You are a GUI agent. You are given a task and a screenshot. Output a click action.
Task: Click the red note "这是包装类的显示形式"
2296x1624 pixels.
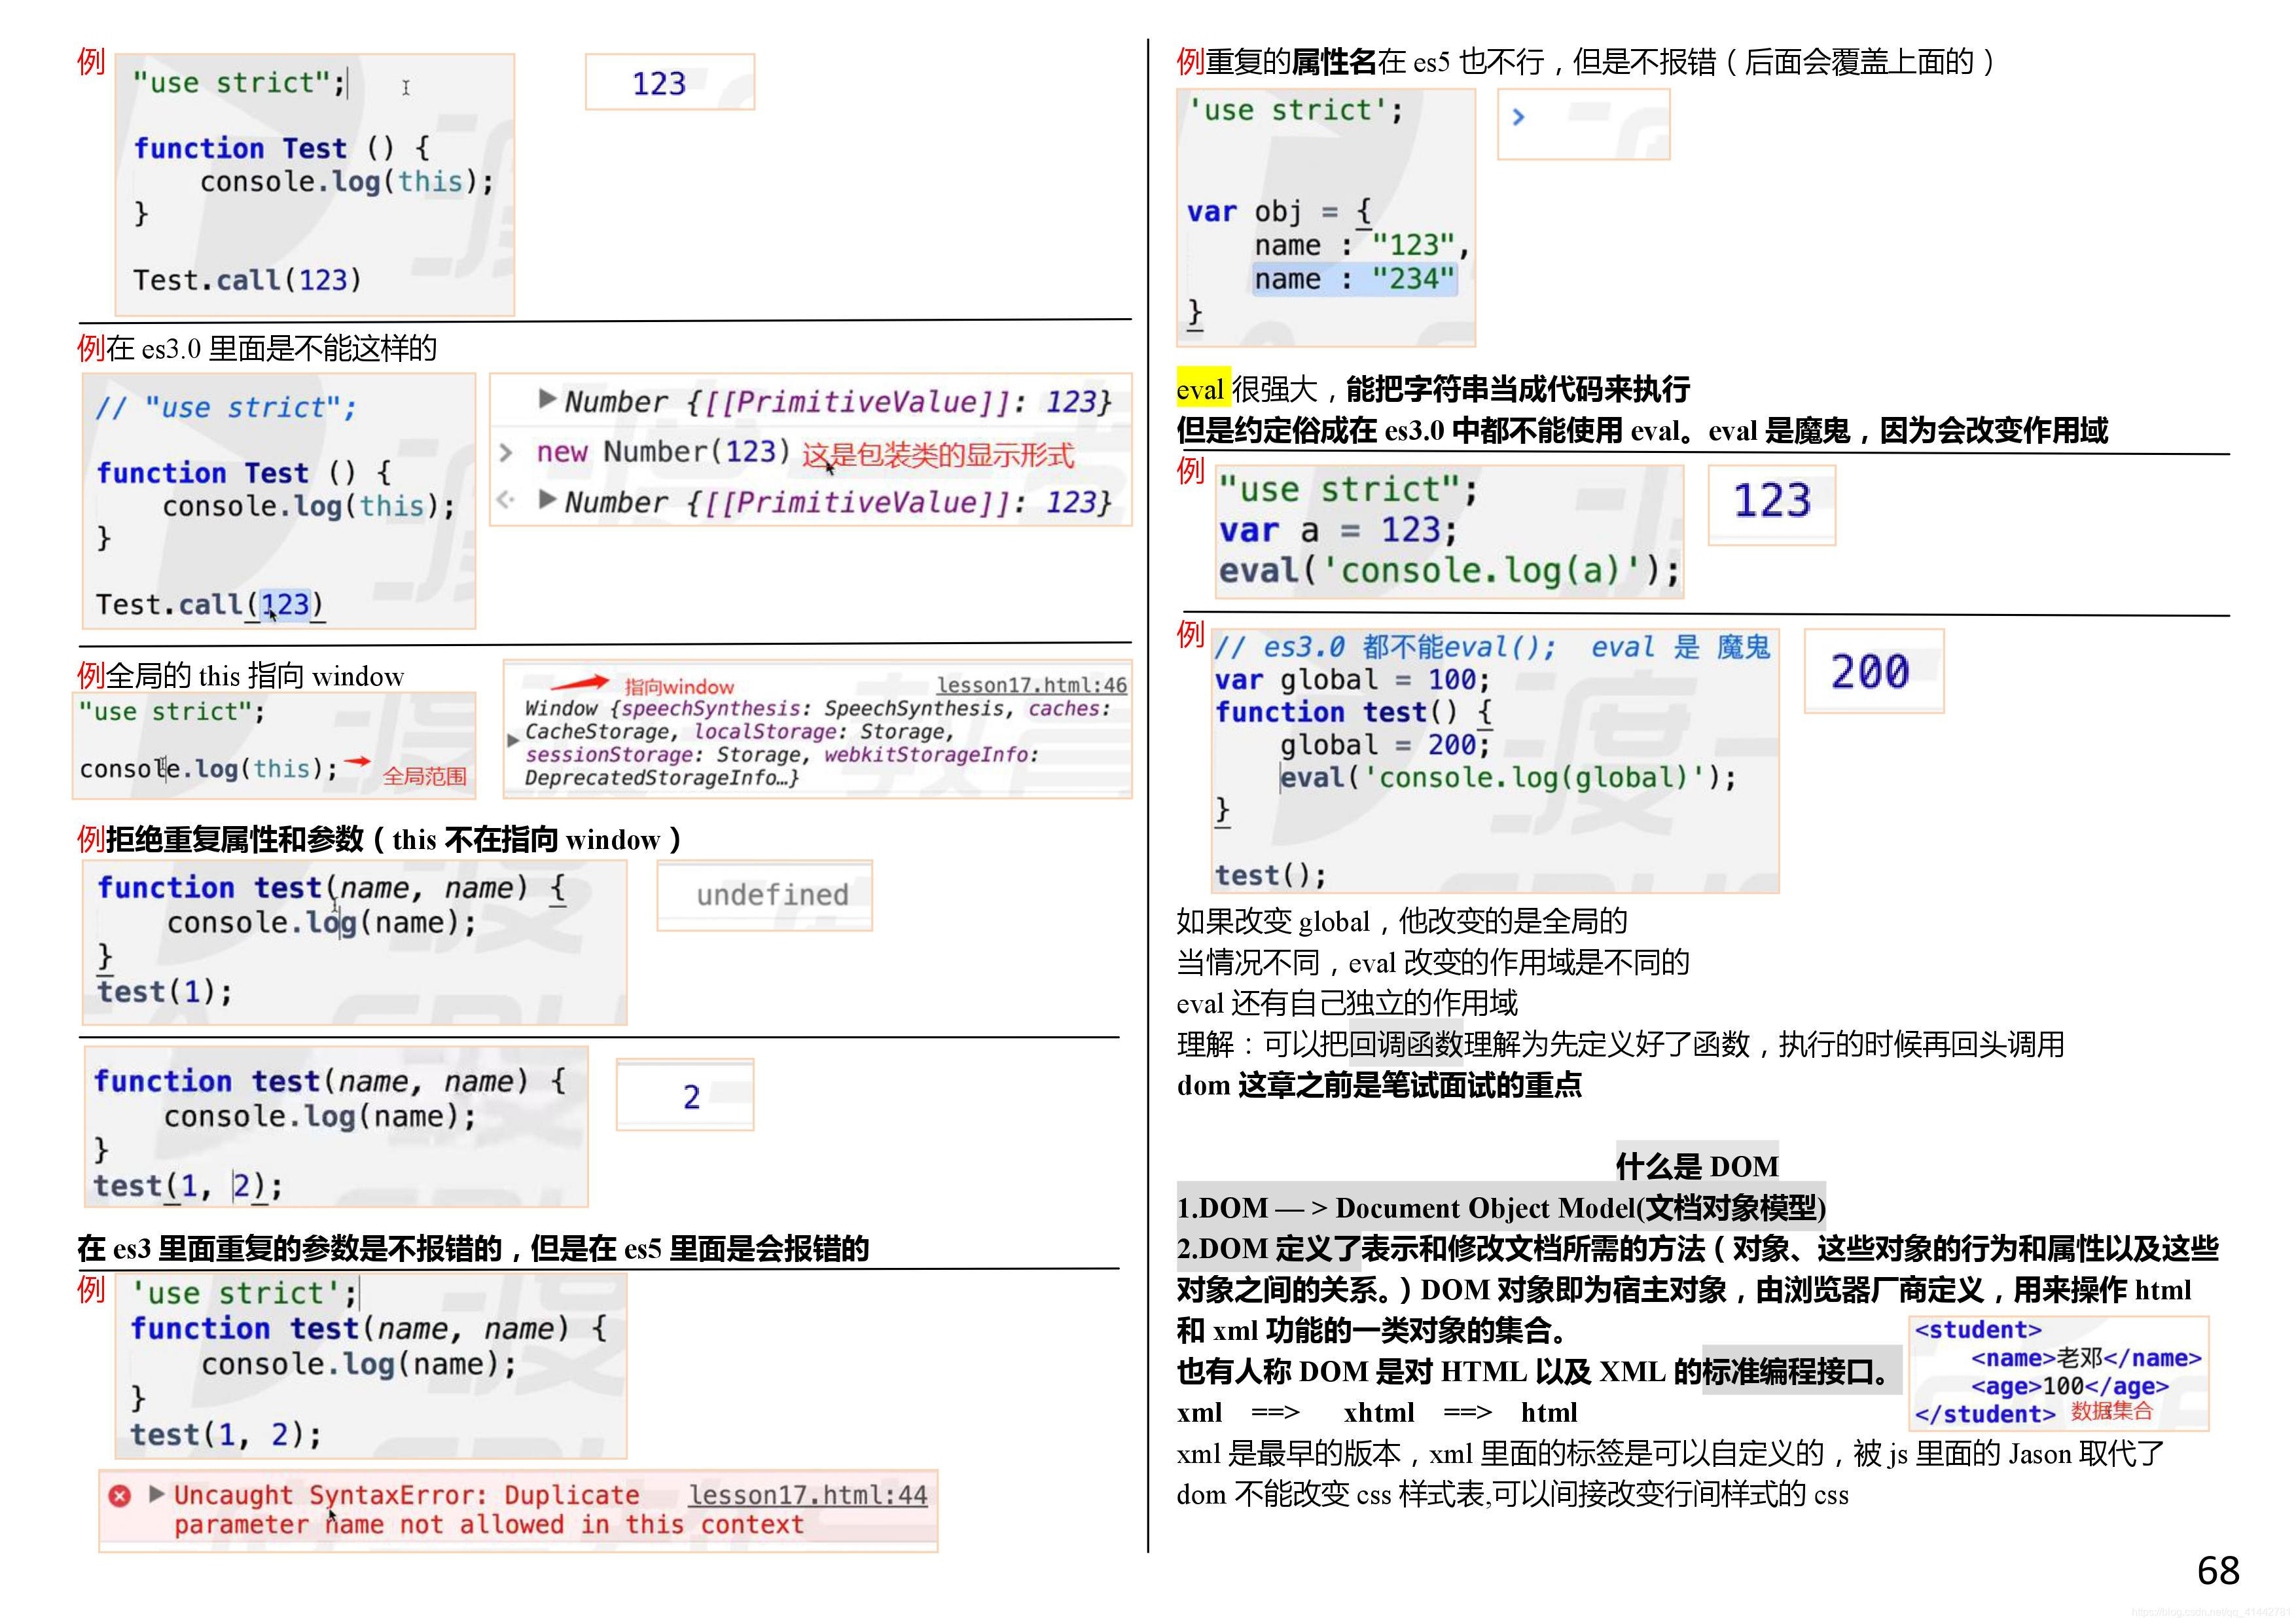click(937, 455)
